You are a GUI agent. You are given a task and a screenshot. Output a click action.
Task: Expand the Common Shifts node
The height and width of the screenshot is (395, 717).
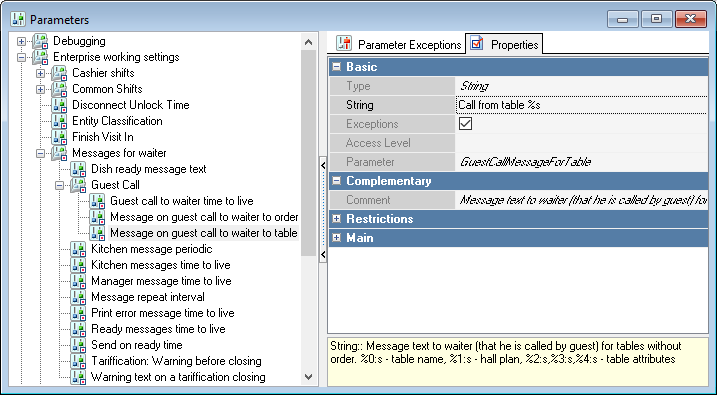(40, 89)
